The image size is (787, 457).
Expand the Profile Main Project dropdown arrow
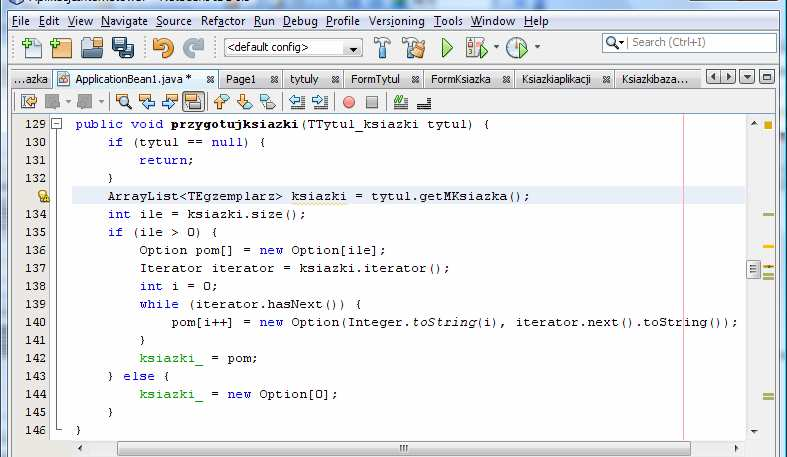click(537, 47)
